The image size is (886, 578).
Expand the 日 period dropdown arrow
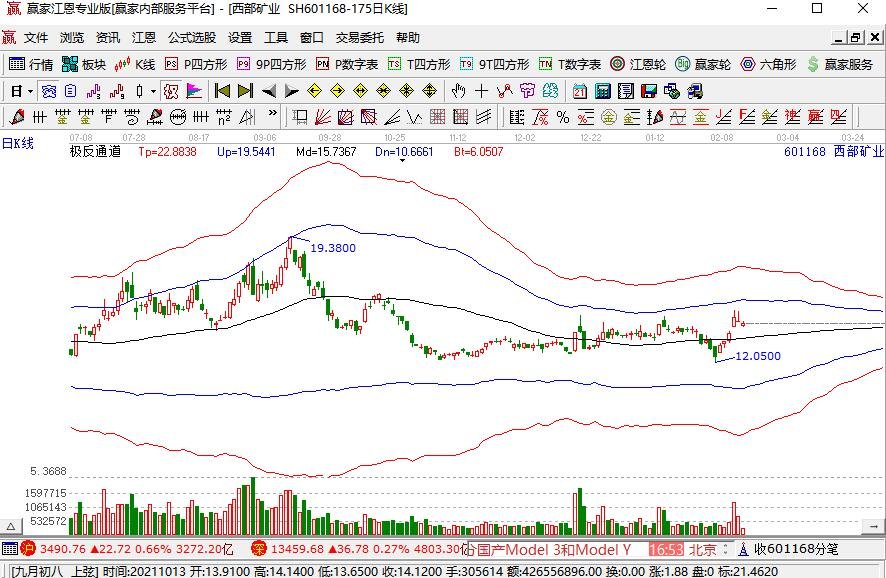(31, 92)
